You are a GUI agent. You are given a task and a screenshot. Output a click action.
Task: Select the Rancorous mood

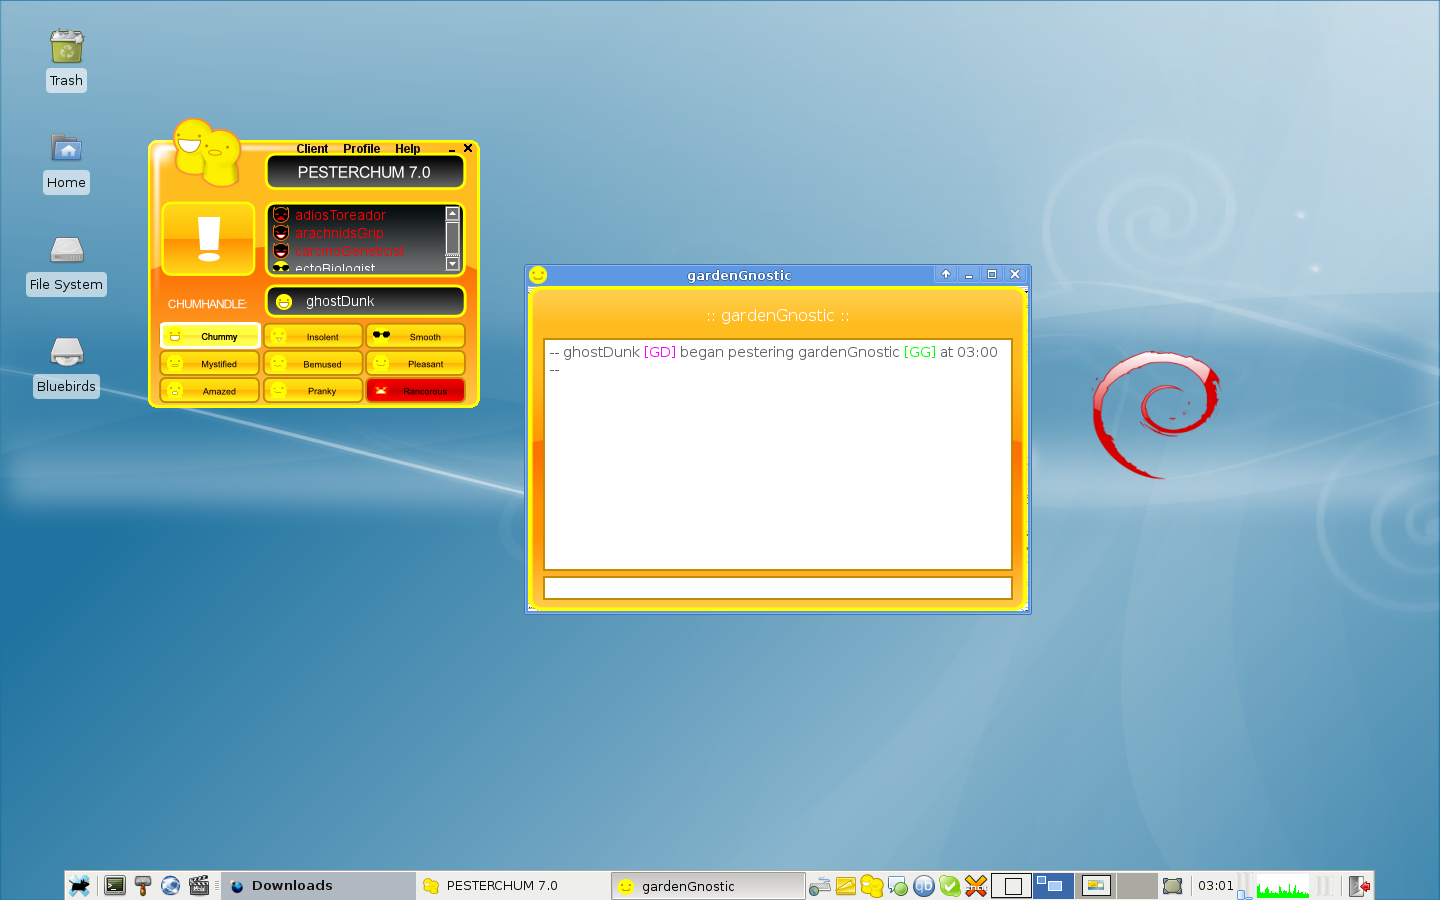(415, 391)
